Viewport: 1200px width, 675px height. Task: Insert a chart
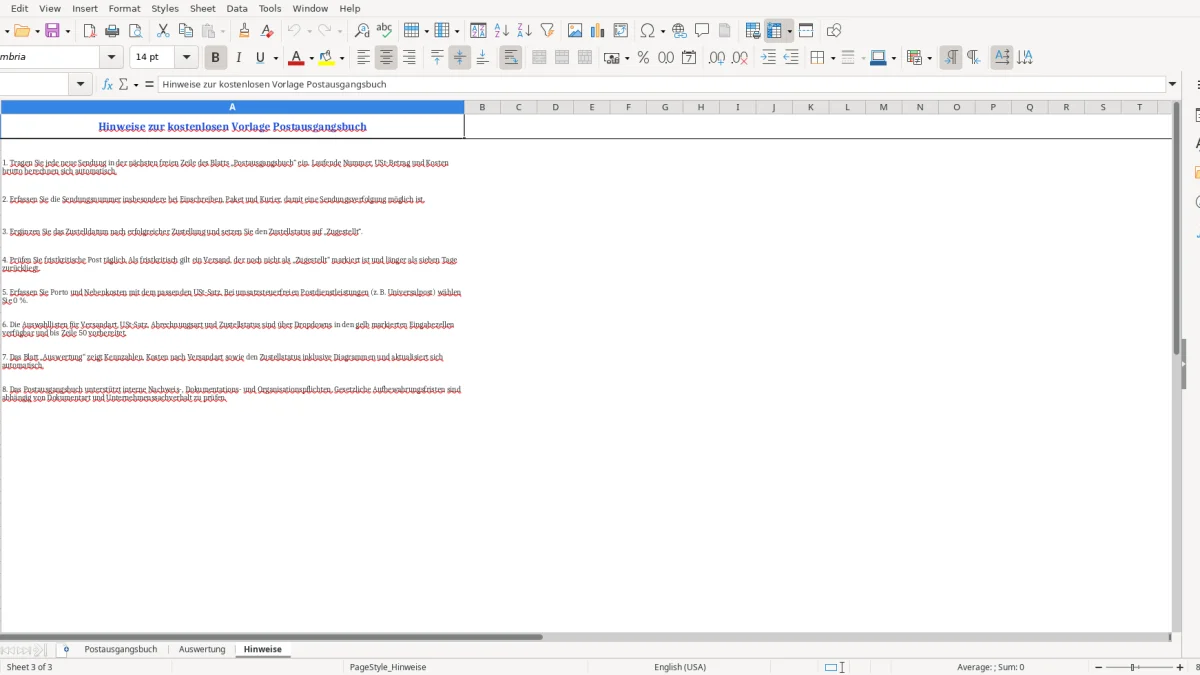598,31
